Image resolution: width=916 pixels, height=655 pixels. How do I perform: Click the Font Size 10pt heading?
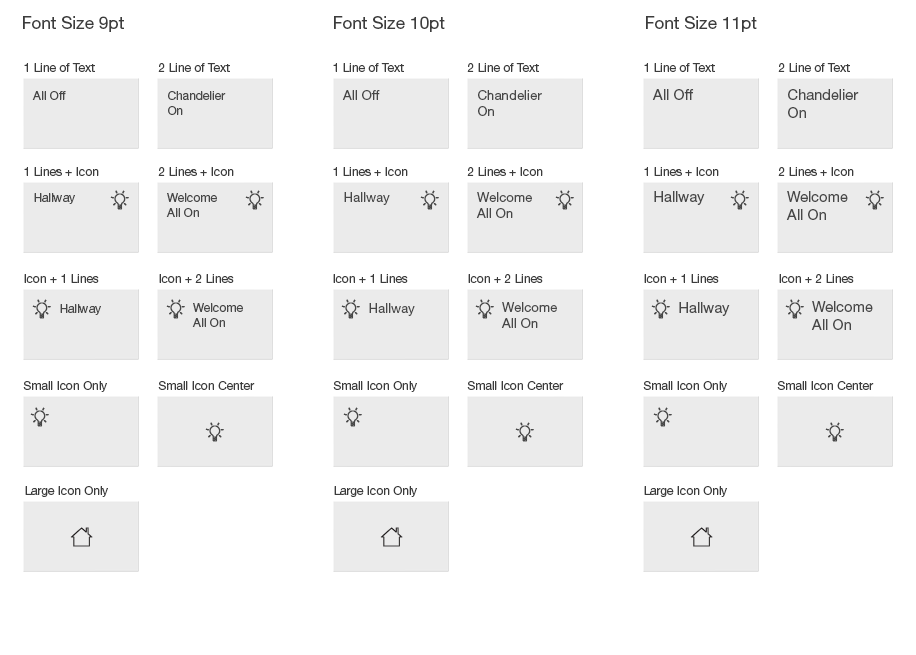pos(389,23)
